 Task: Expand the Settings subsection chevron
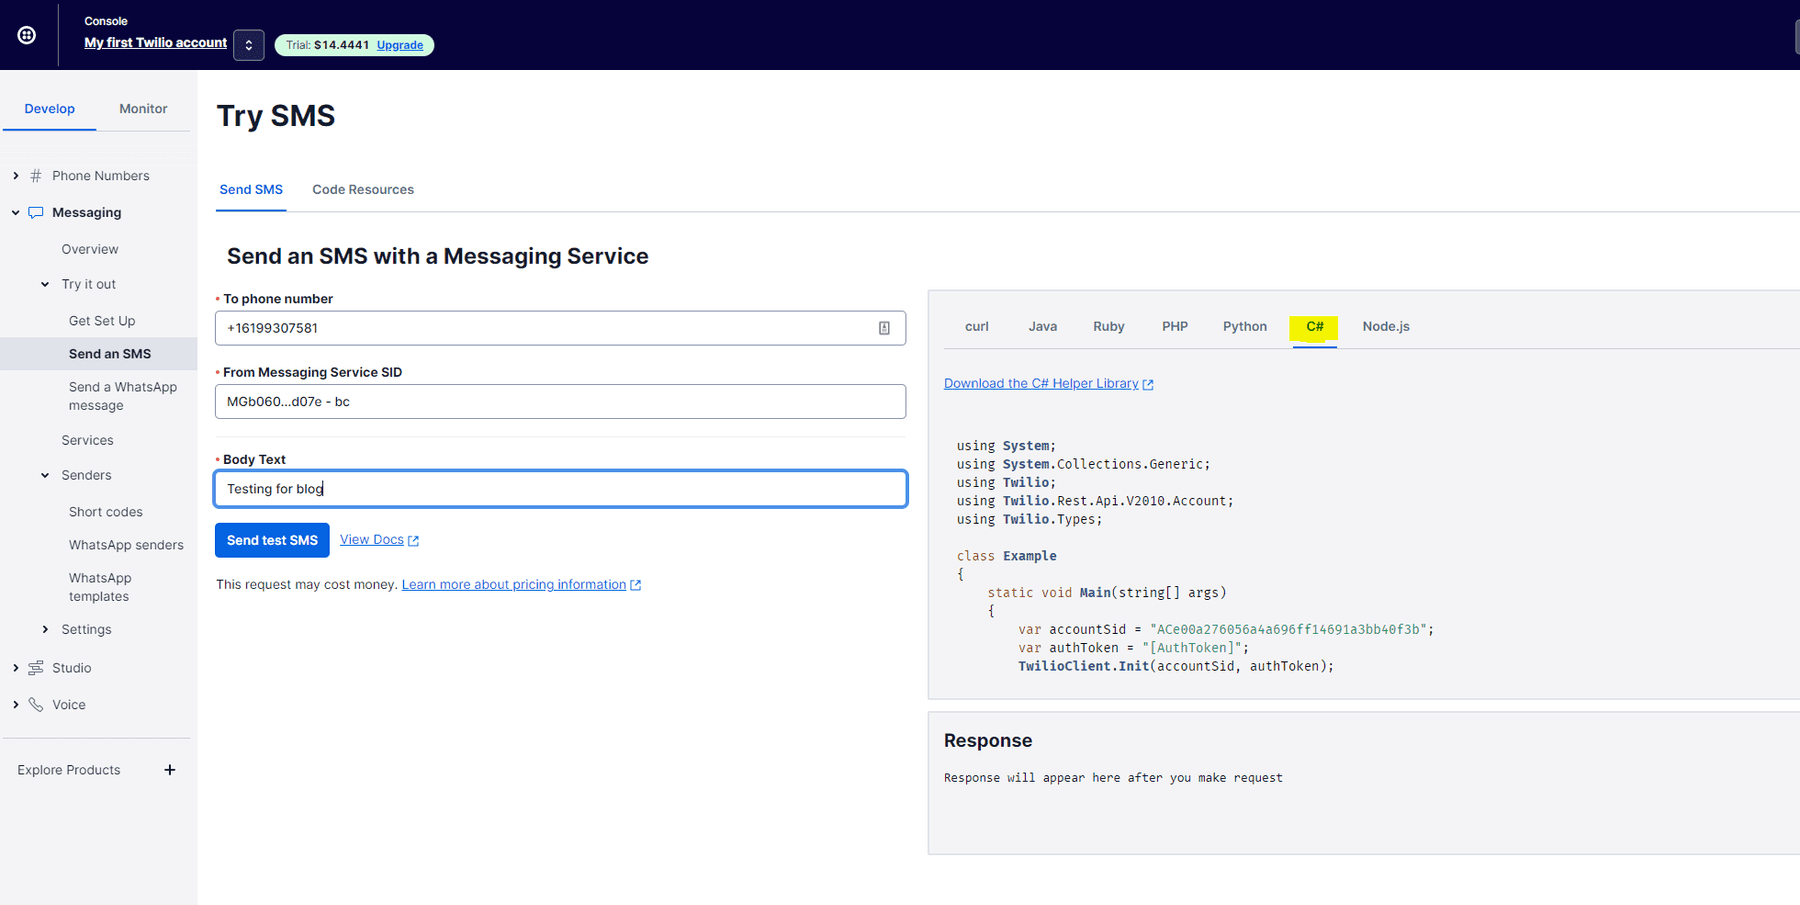(x=45, y=630)
